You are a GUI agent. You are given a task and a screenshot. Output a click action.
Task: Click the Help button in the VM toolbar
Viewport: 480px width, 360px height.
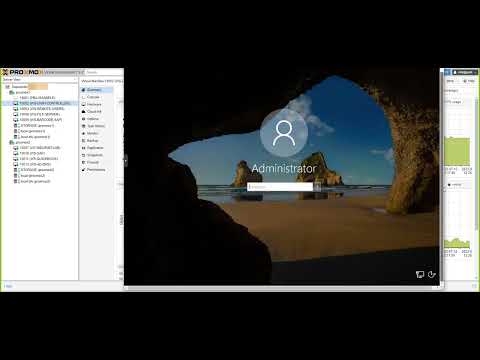pos(469,81)
